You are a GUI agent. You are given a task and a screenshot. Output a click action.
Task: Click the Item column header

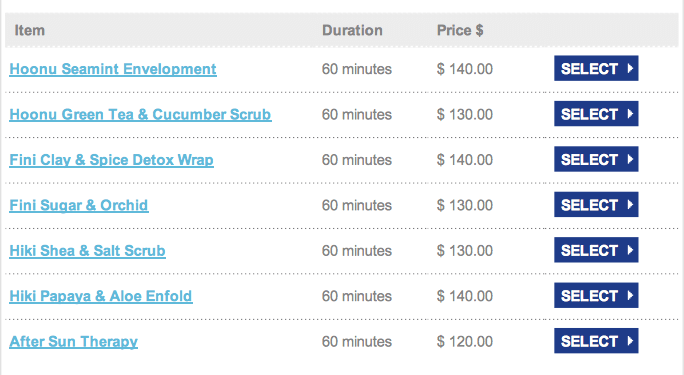pyautogui.click(x=30, y=31)
